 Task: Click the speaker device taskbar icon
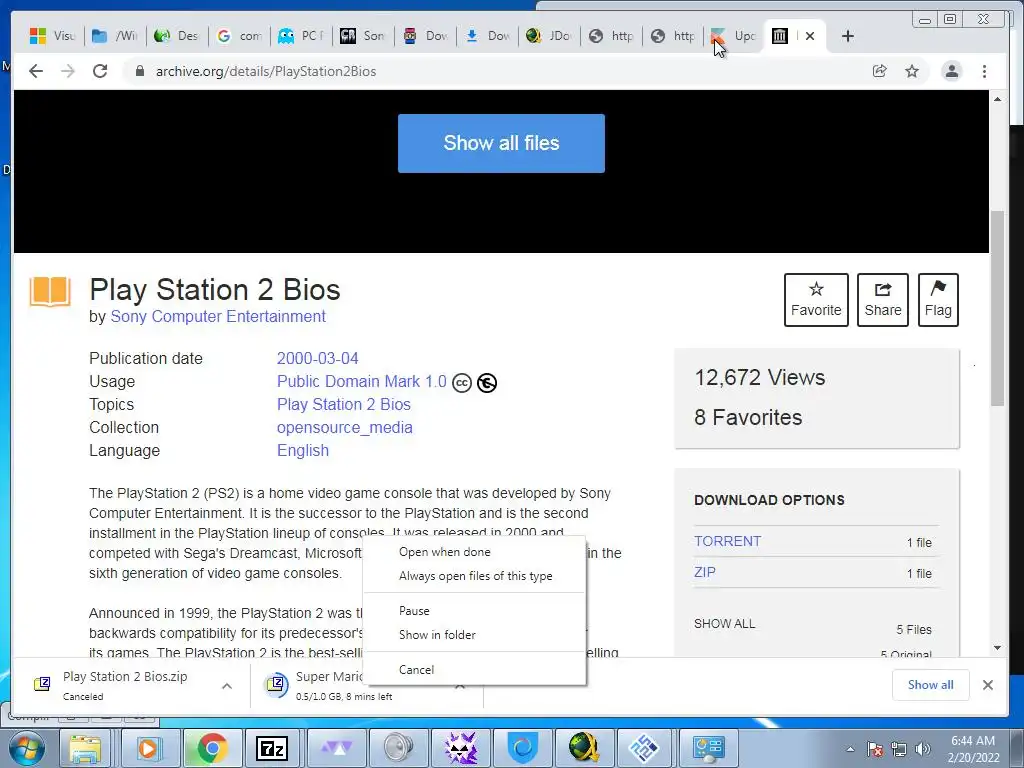point(398,748)
